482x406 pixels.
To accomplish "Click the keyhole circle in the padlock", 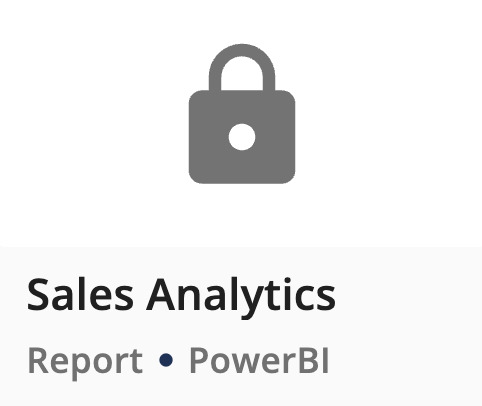I will click(242, 137).
